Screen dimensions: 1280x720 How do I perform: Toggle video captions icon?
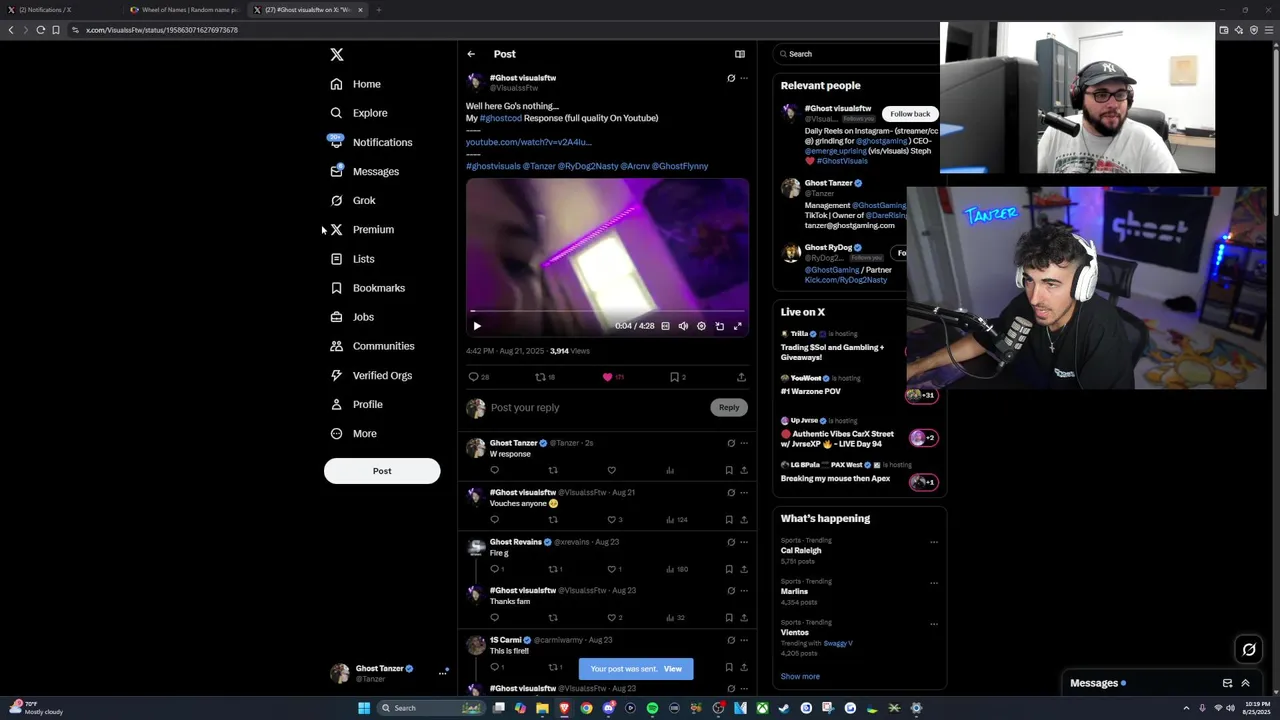point(665,326)
